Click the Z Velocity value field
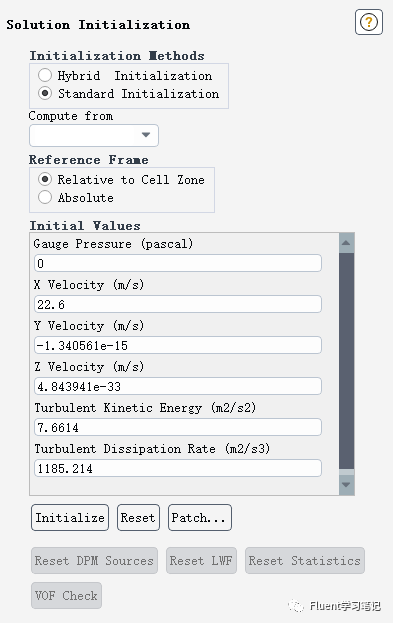Viewport: 393px width, 623px height. point(178,386)
